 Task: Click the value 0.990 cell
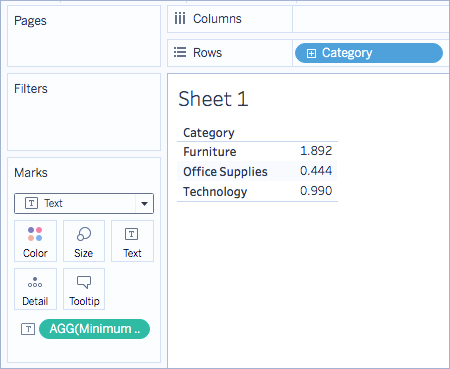click(x=316, y=191)
